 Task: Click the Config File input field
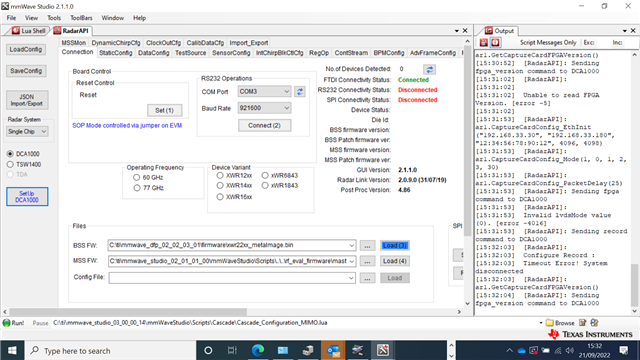(232, 278)
